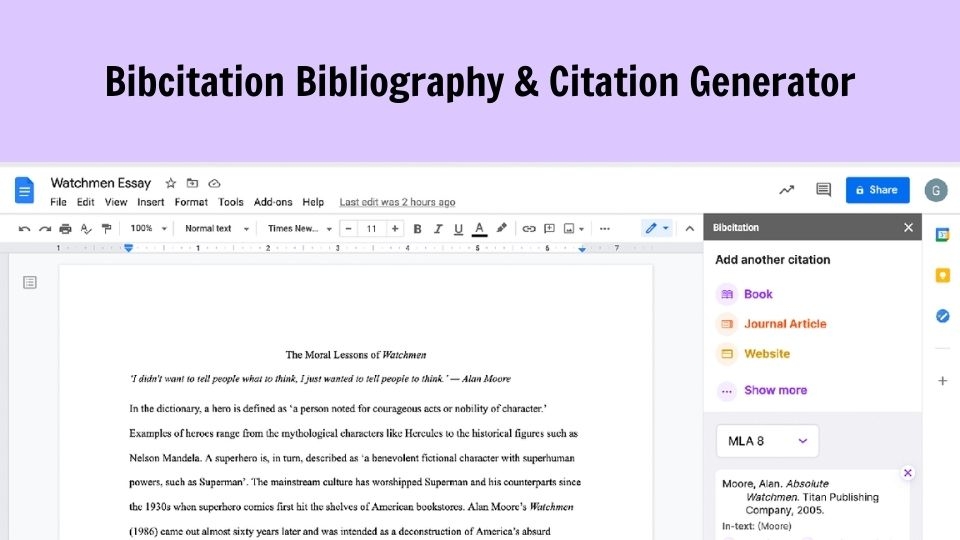Open the Google account avatar
The width and height of the screenshot is (960, 540).
[x=936, y=190]
